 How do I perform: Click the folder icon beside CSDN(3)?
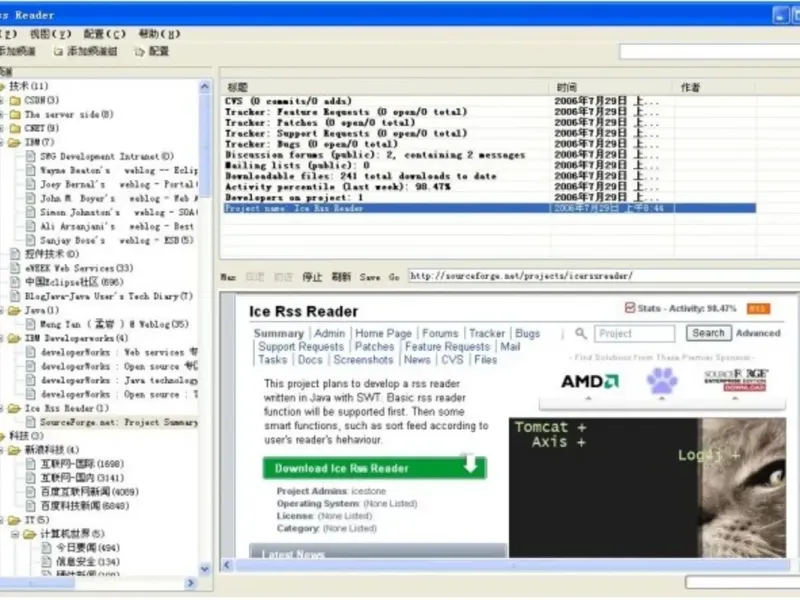coord(15,101)
